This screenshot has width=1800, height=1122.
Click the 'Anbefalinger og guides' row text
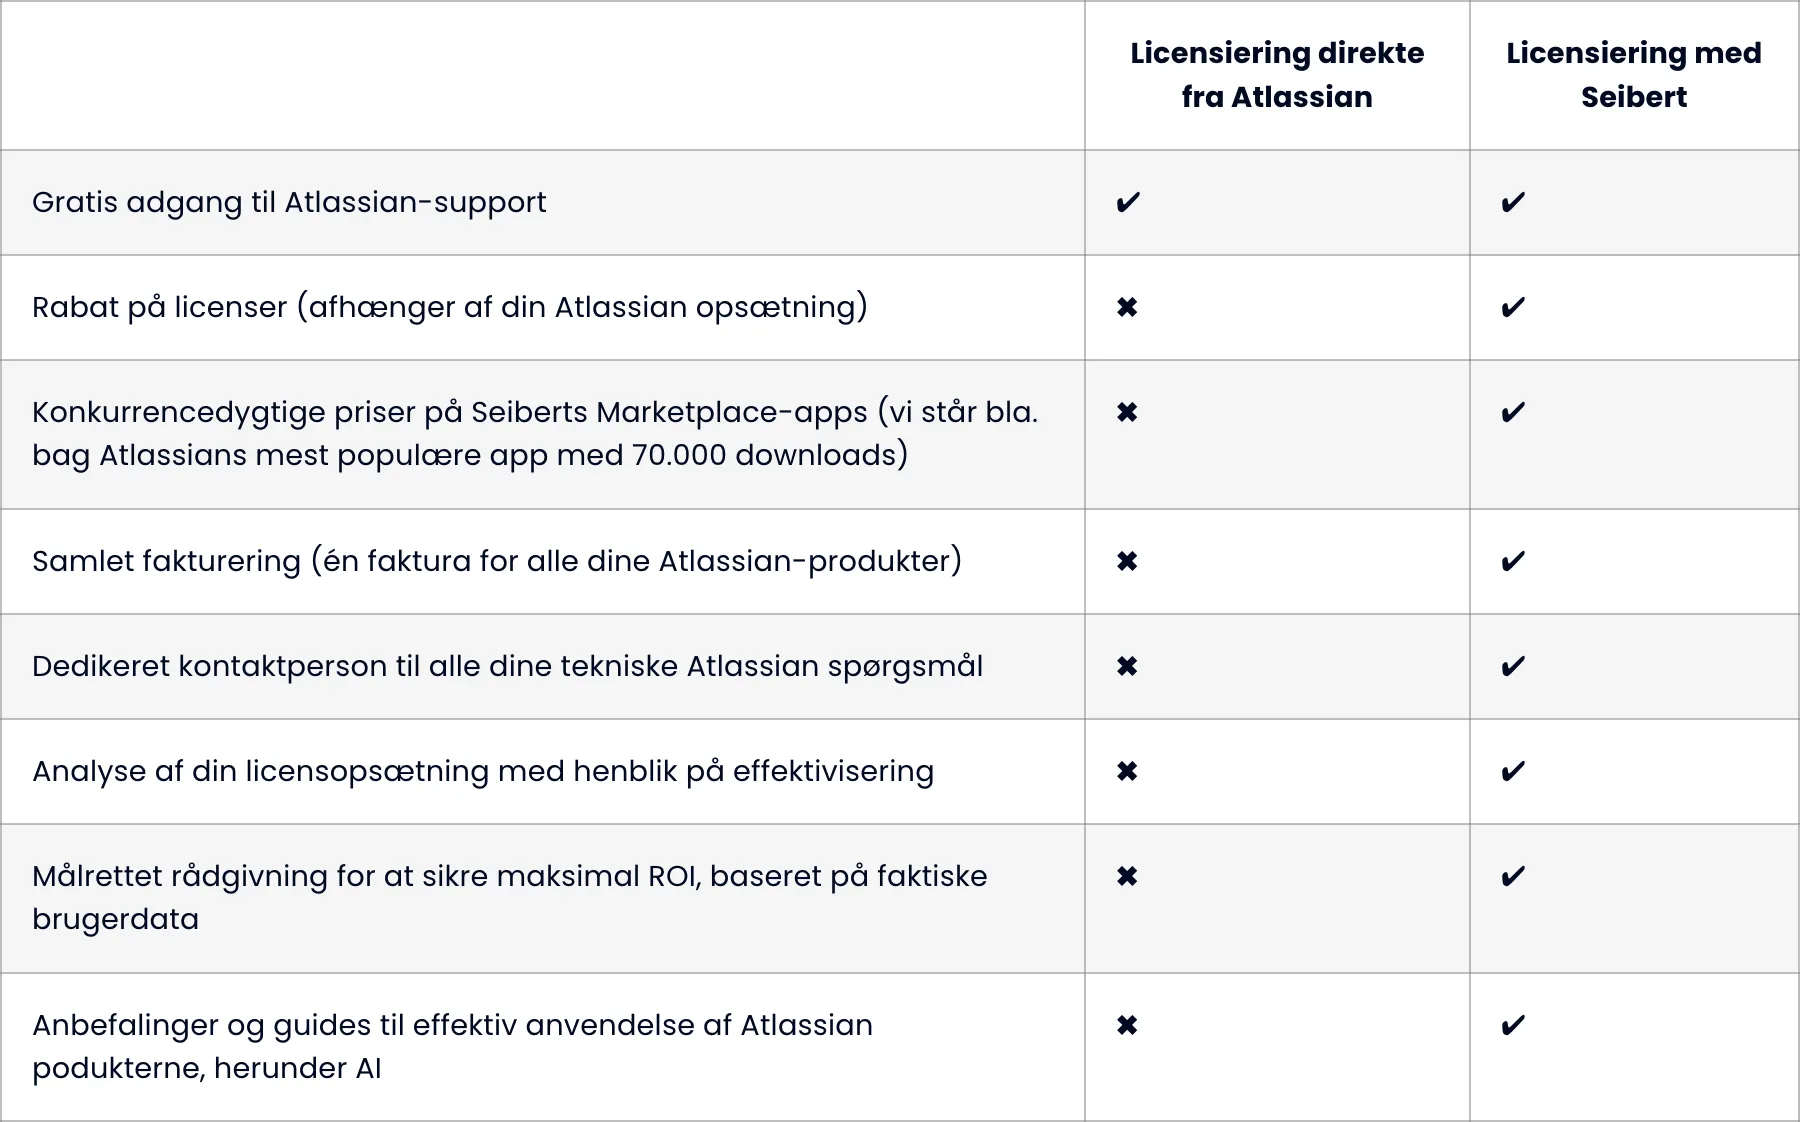(452, 1046)
